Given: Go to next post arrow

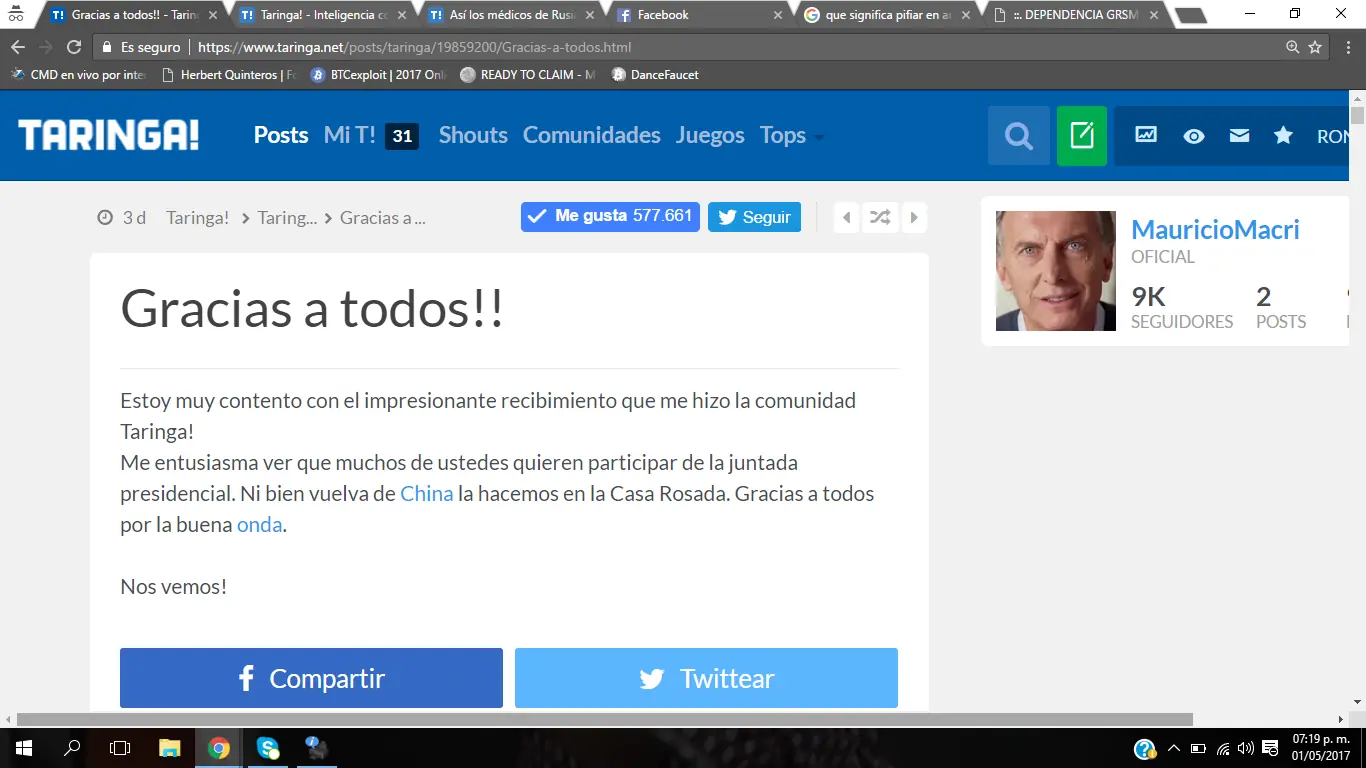Looking at the screenshot, I should [914, 217].
